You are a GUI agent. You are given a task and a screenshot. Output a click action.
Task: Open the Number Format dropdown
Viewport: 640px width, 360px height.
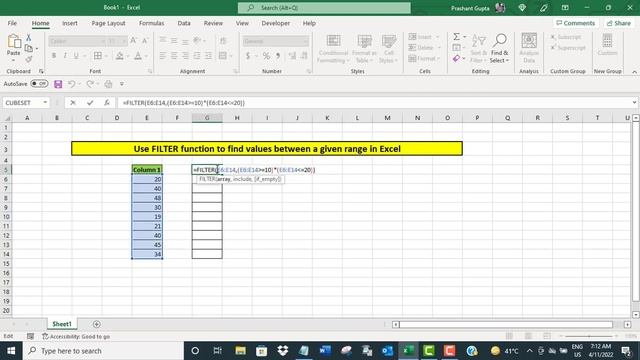[x=305, y=41]
